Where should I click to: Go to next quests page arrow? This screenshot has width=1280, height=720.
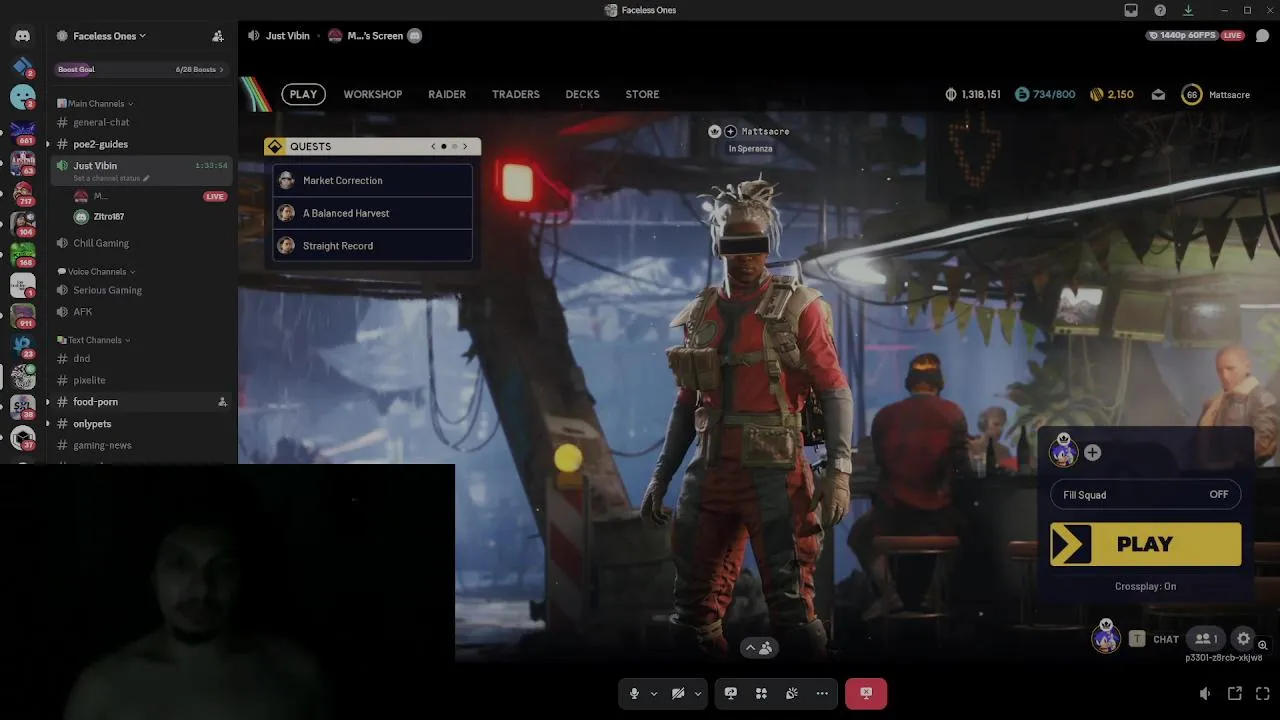(x=465, y=146)
